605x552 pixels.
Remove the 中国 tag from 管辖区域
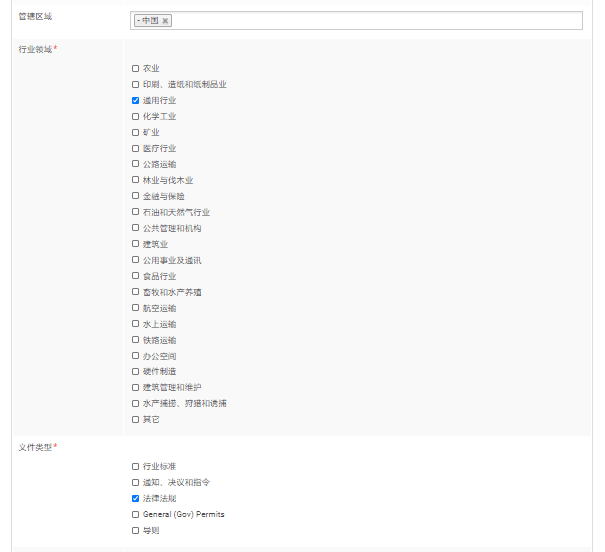[x=165, y=21]
